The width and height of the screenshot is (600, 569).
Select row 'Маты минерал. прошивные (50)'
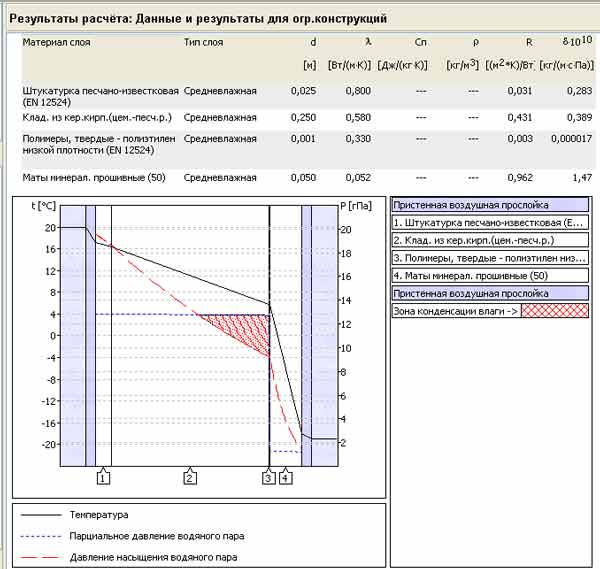point(308,178)
